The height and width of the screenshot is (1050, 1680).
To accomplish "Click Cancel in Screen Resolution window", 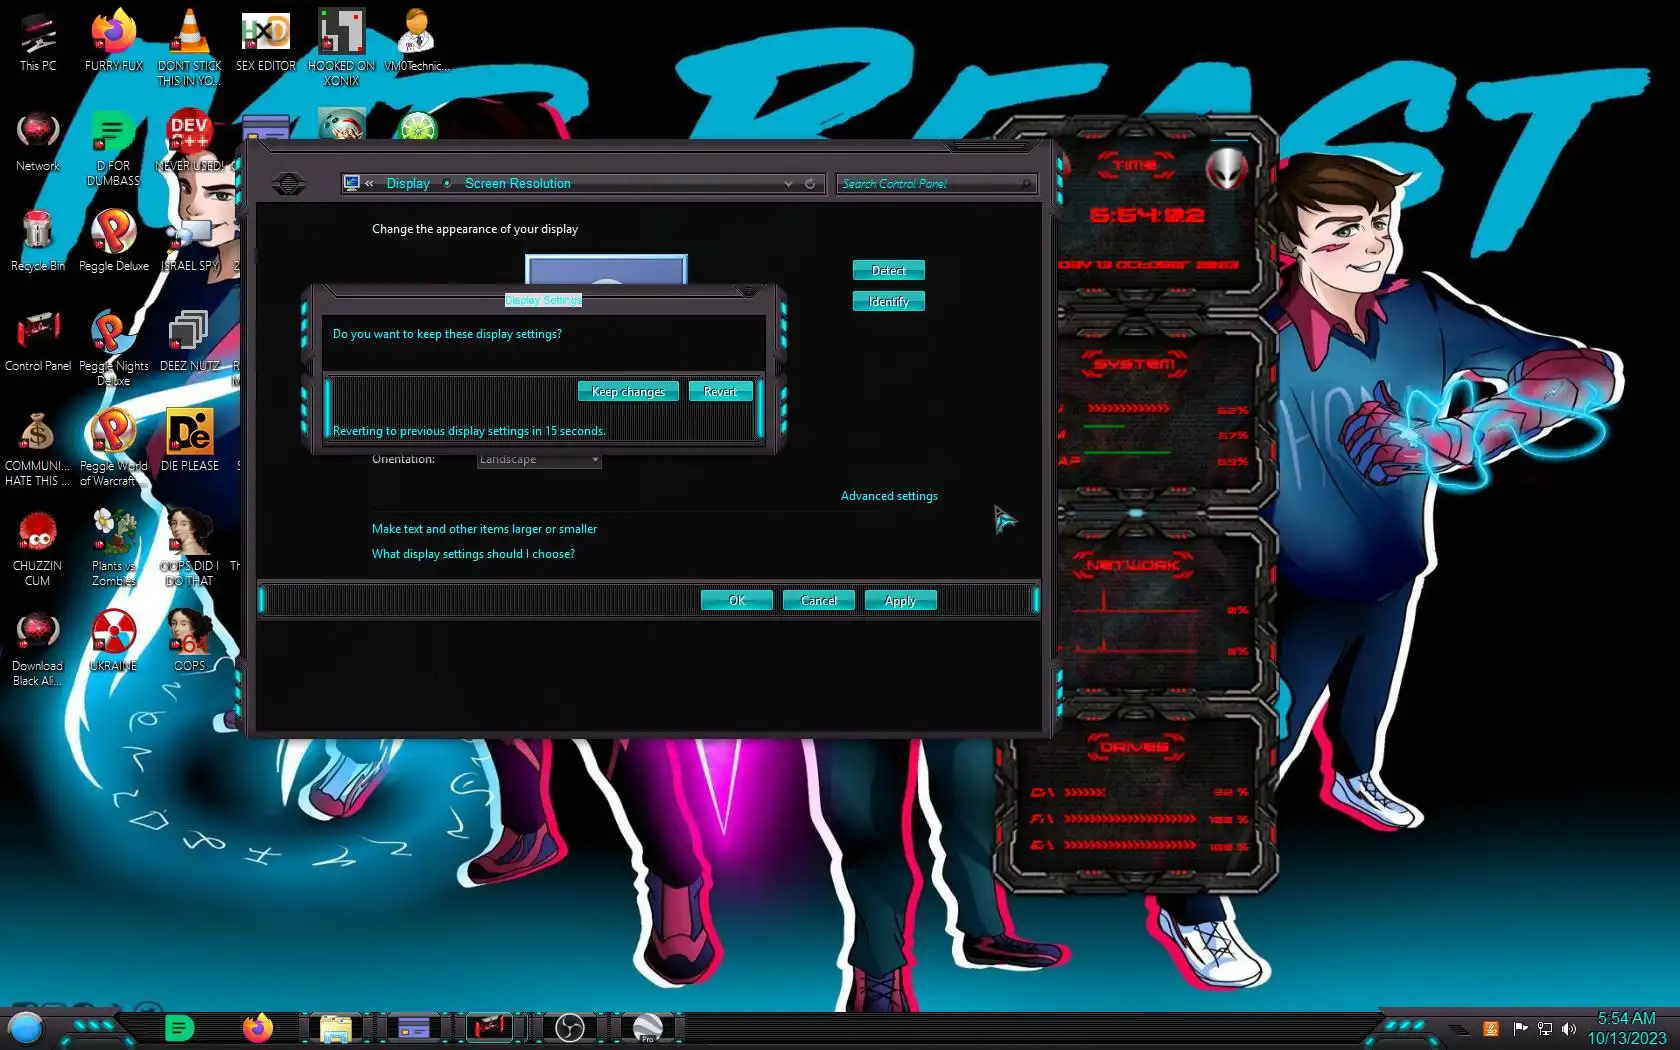I will click(819, 600).
